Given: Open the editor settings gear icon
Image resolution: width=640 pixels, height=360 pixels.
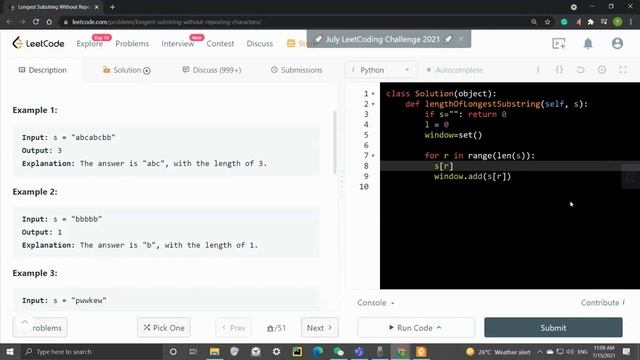Looking at the screenshot, I should [602, 70].
